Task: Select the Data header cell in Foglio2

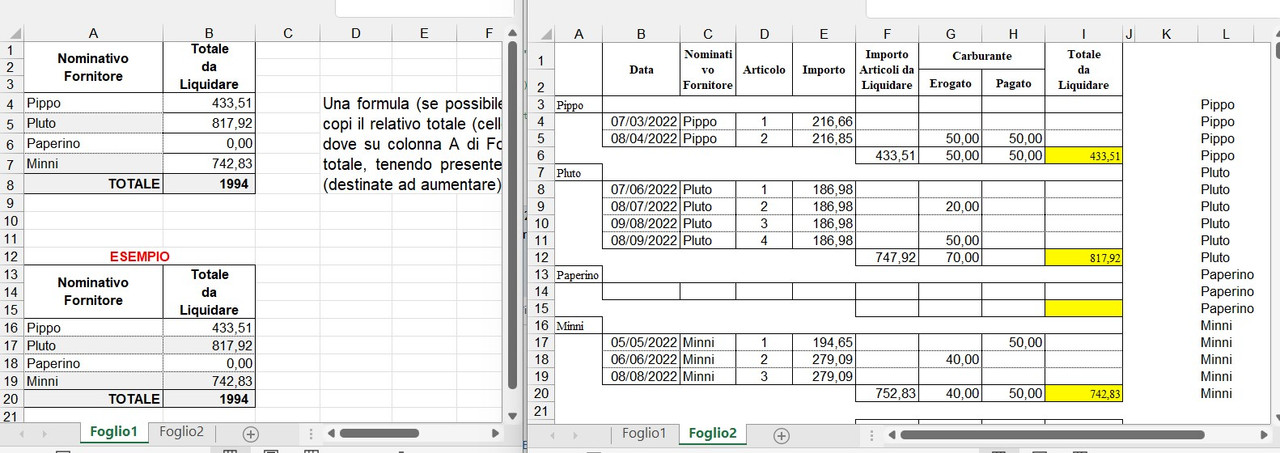Action: [641, 70]
